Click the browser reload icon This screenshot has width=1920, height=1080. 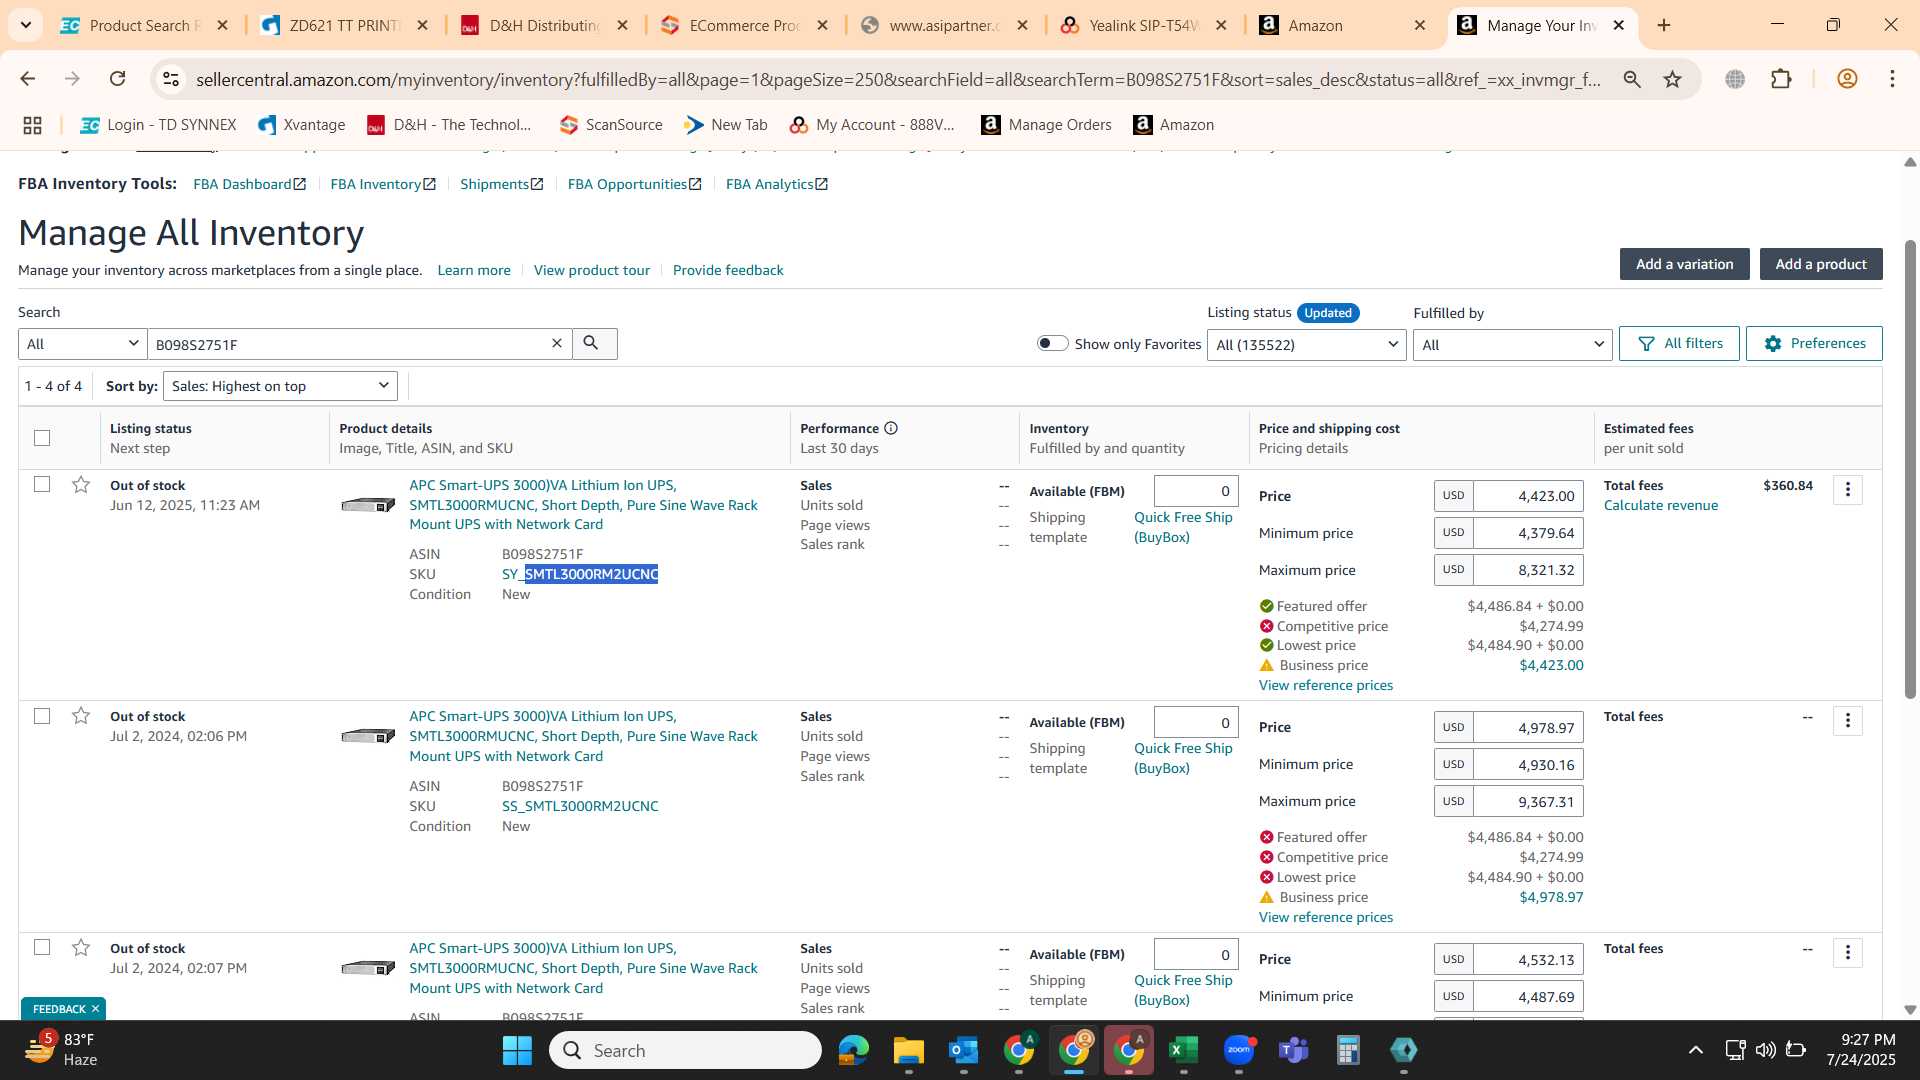[117, 79]
